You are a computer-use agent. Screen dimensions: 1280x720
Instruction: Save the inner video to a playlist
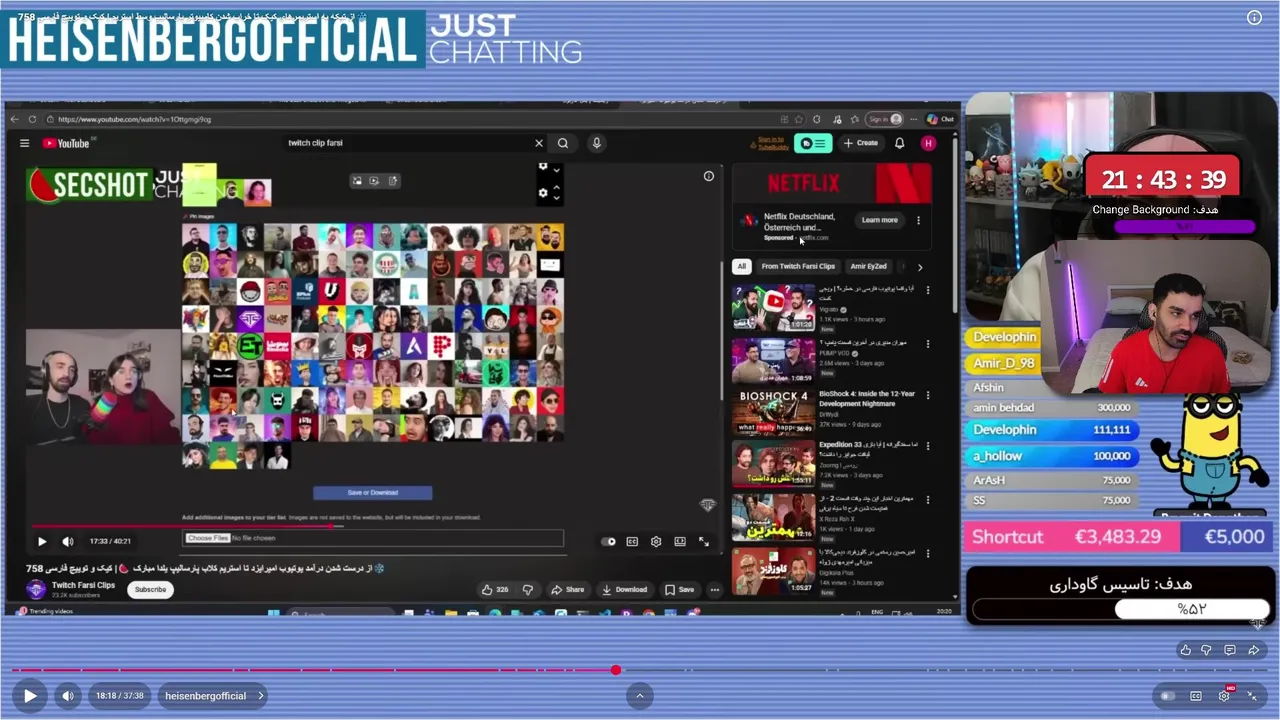click(x=679, y=589)
